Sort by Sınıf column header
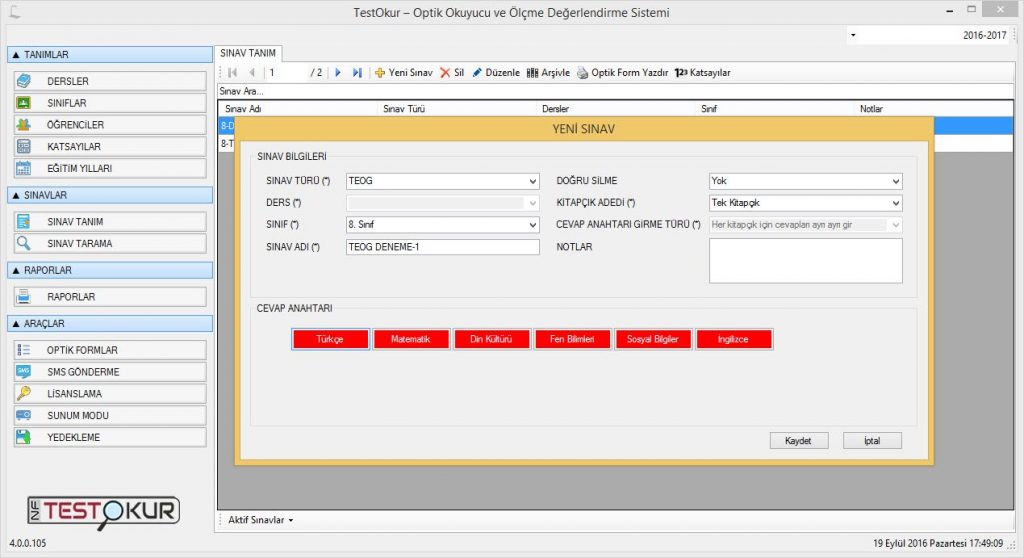The width and height of the screenshot is (1024, 558). 775,108
